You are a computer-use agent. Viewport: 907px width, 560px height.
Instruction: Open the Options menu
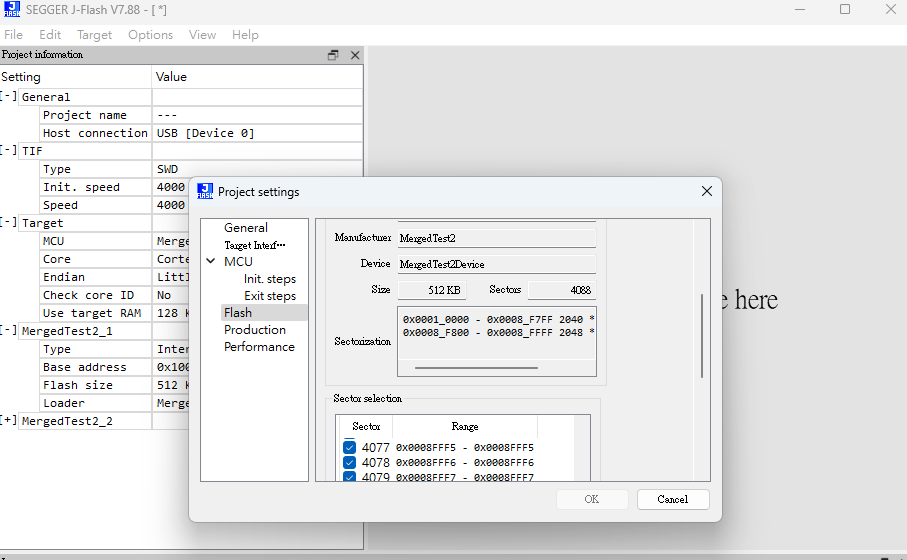click(150, 35)
